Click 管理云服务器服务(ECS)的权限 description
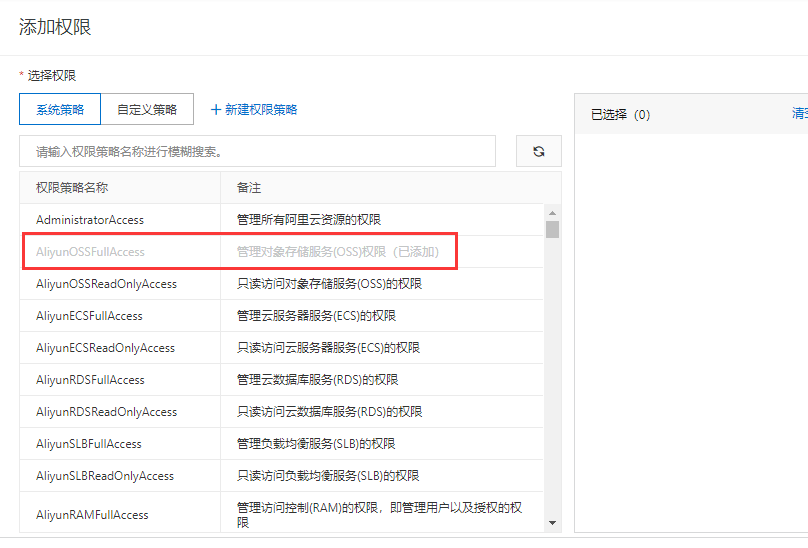 click(x=316, y=315)
